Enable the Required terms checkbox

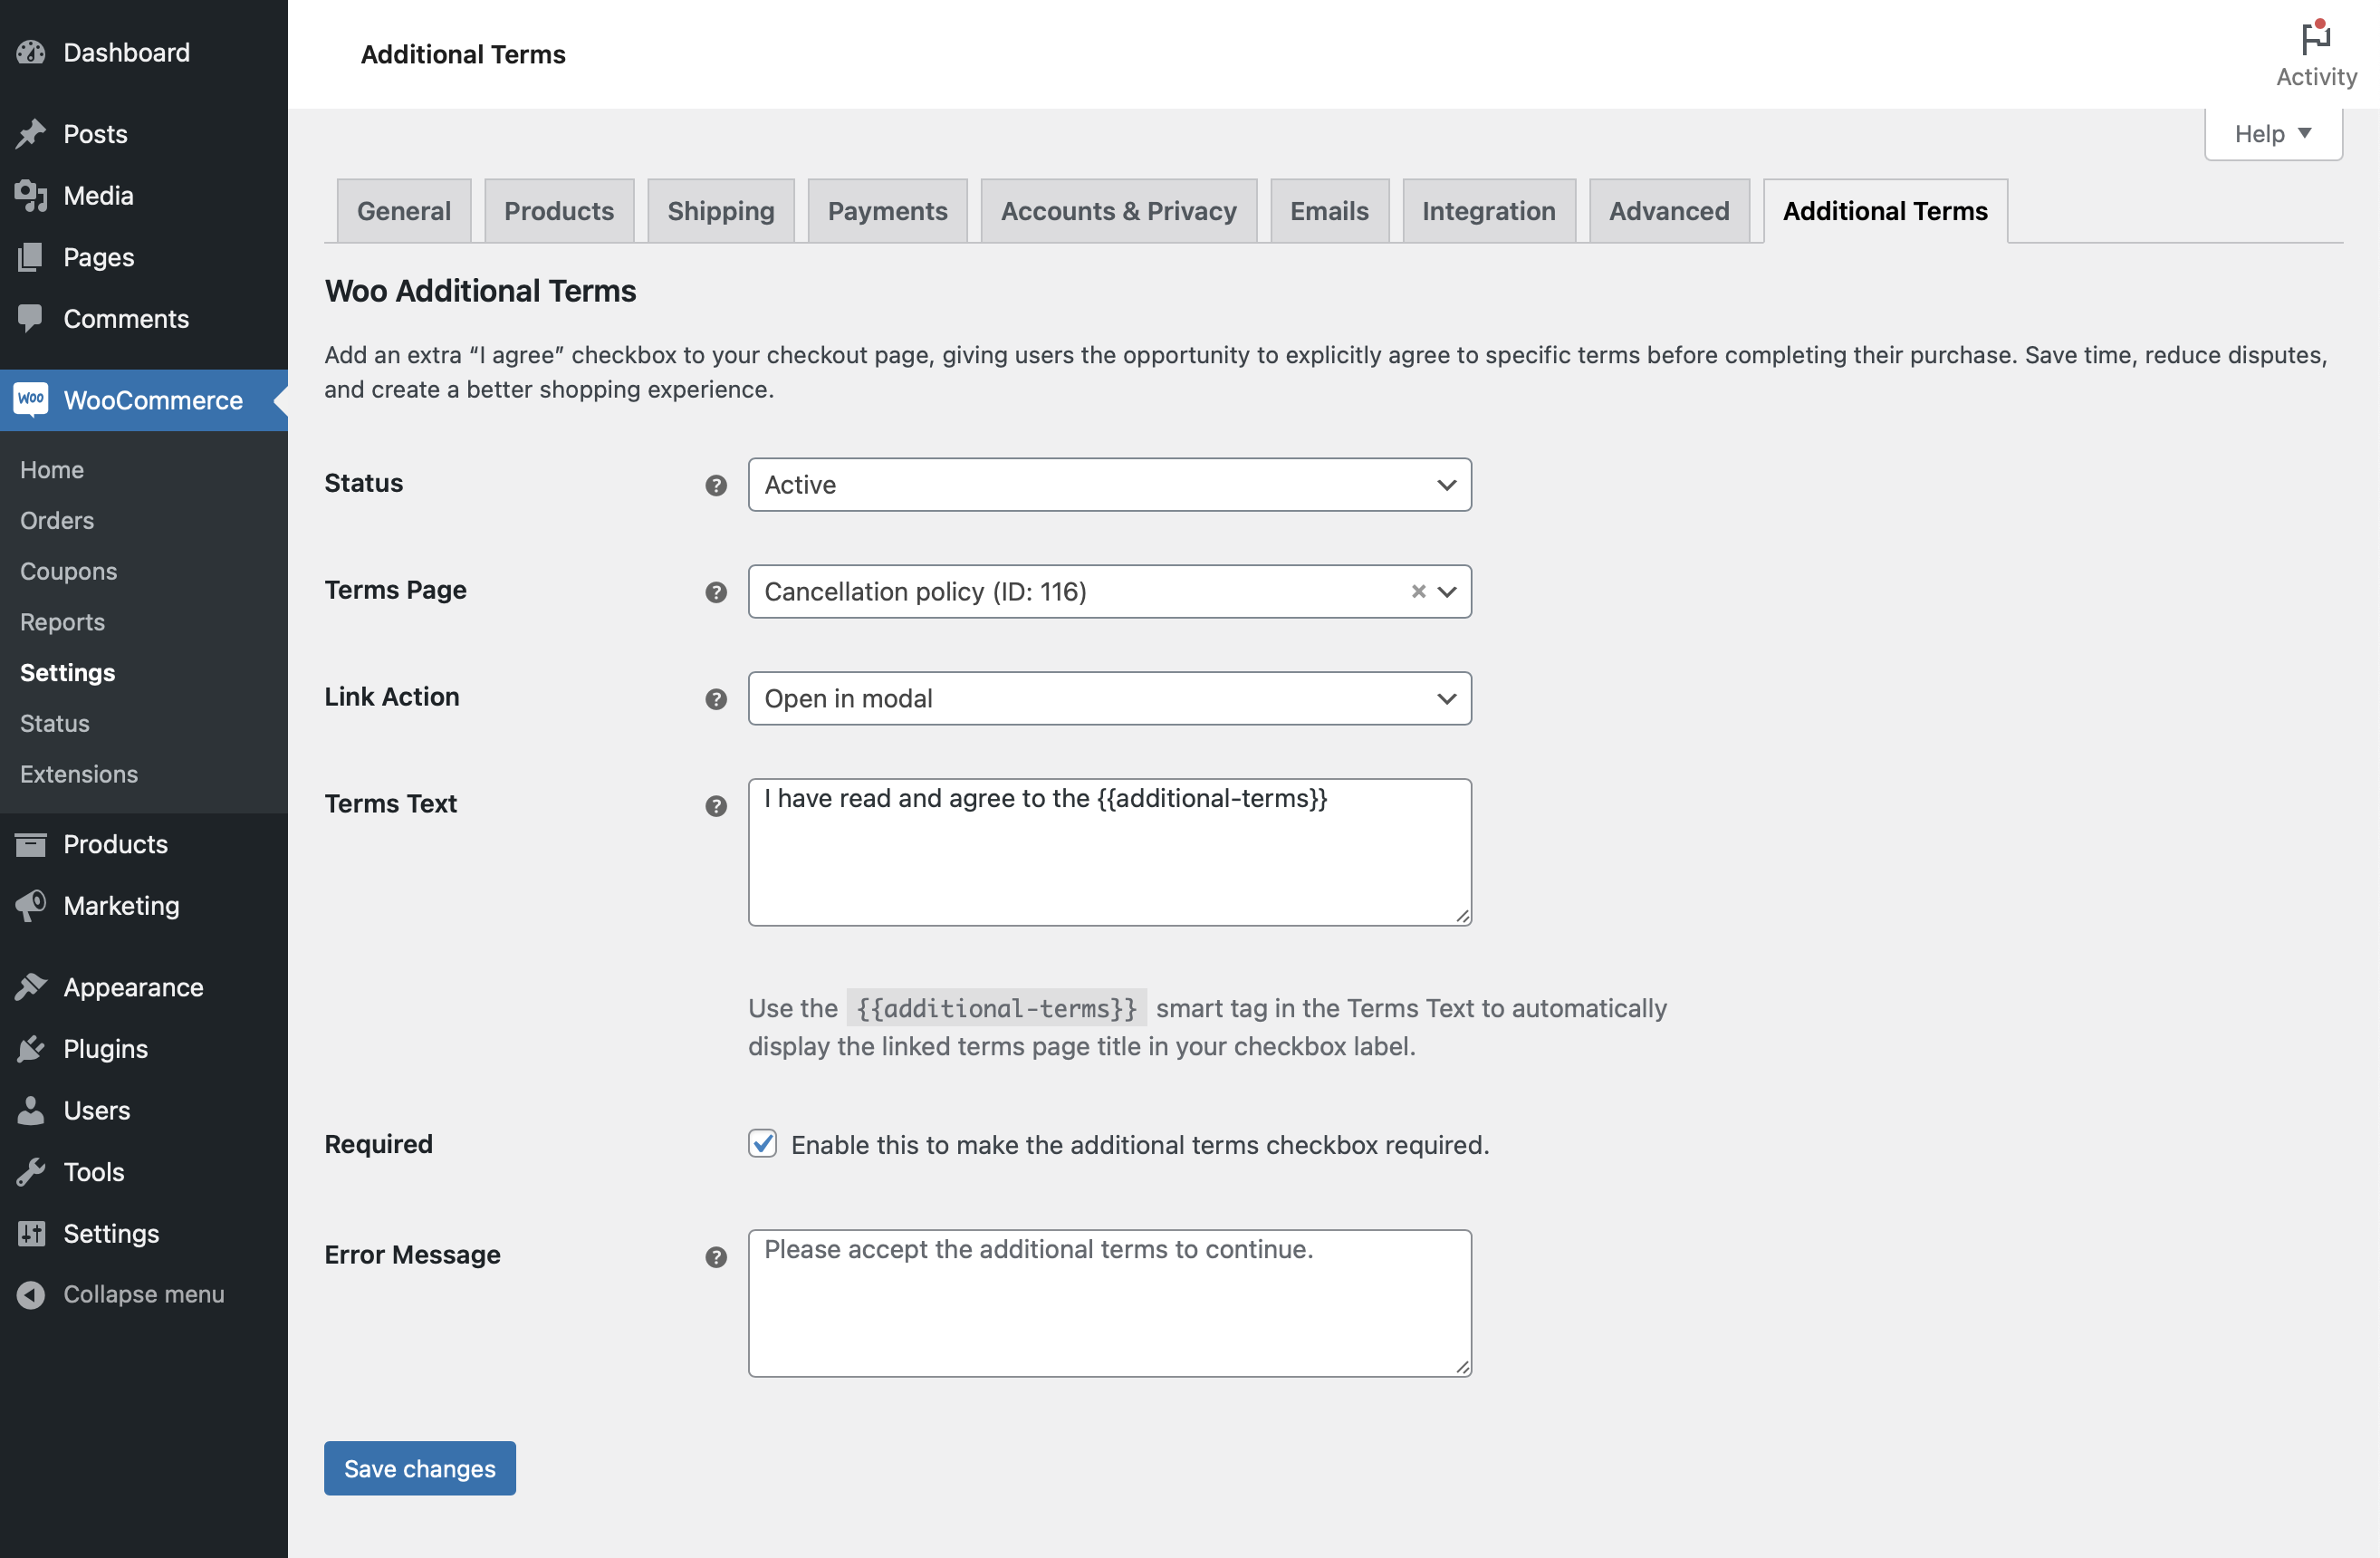pos(763,1142)
